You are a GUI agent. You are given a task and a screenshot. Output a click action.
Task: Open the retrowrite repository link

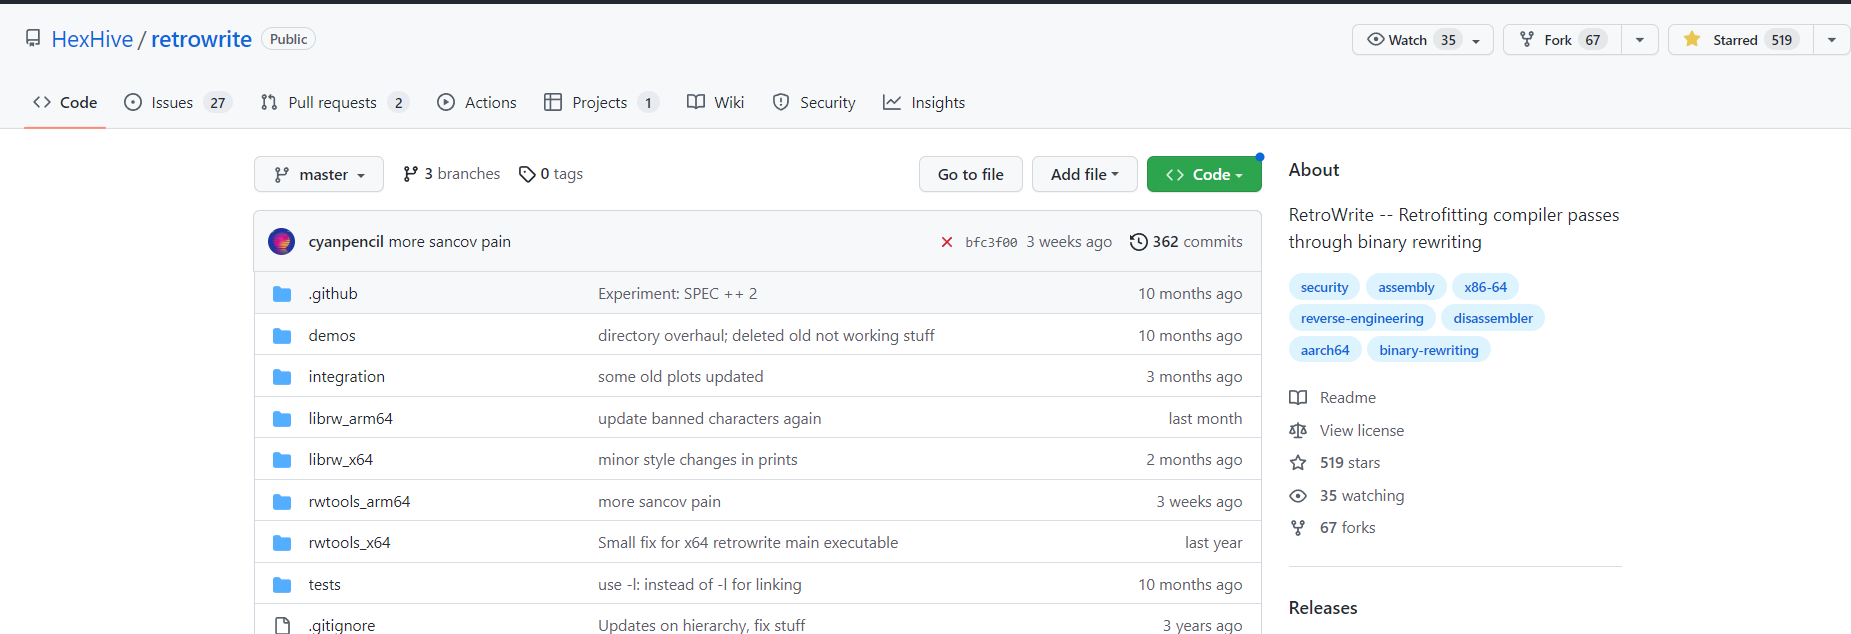[x=201, y=39]
